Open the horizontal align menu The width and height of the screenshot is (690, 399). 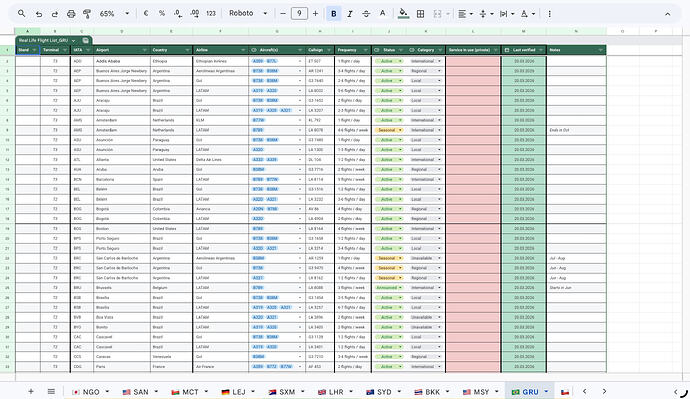(x=465, y=14)
